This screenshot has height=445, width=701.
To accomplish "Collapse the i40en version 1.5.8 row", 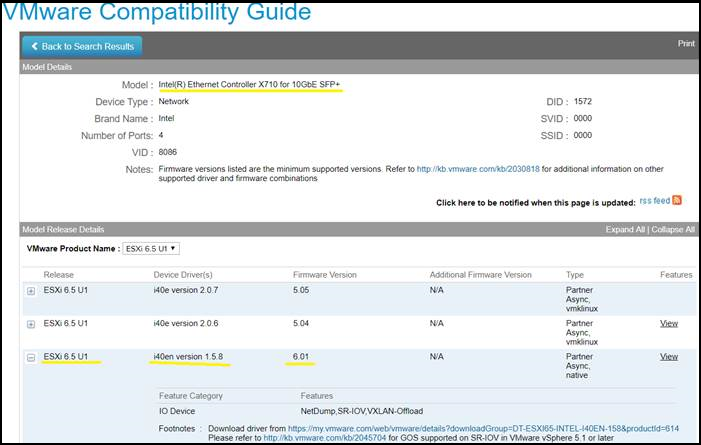I will [31, 358].
